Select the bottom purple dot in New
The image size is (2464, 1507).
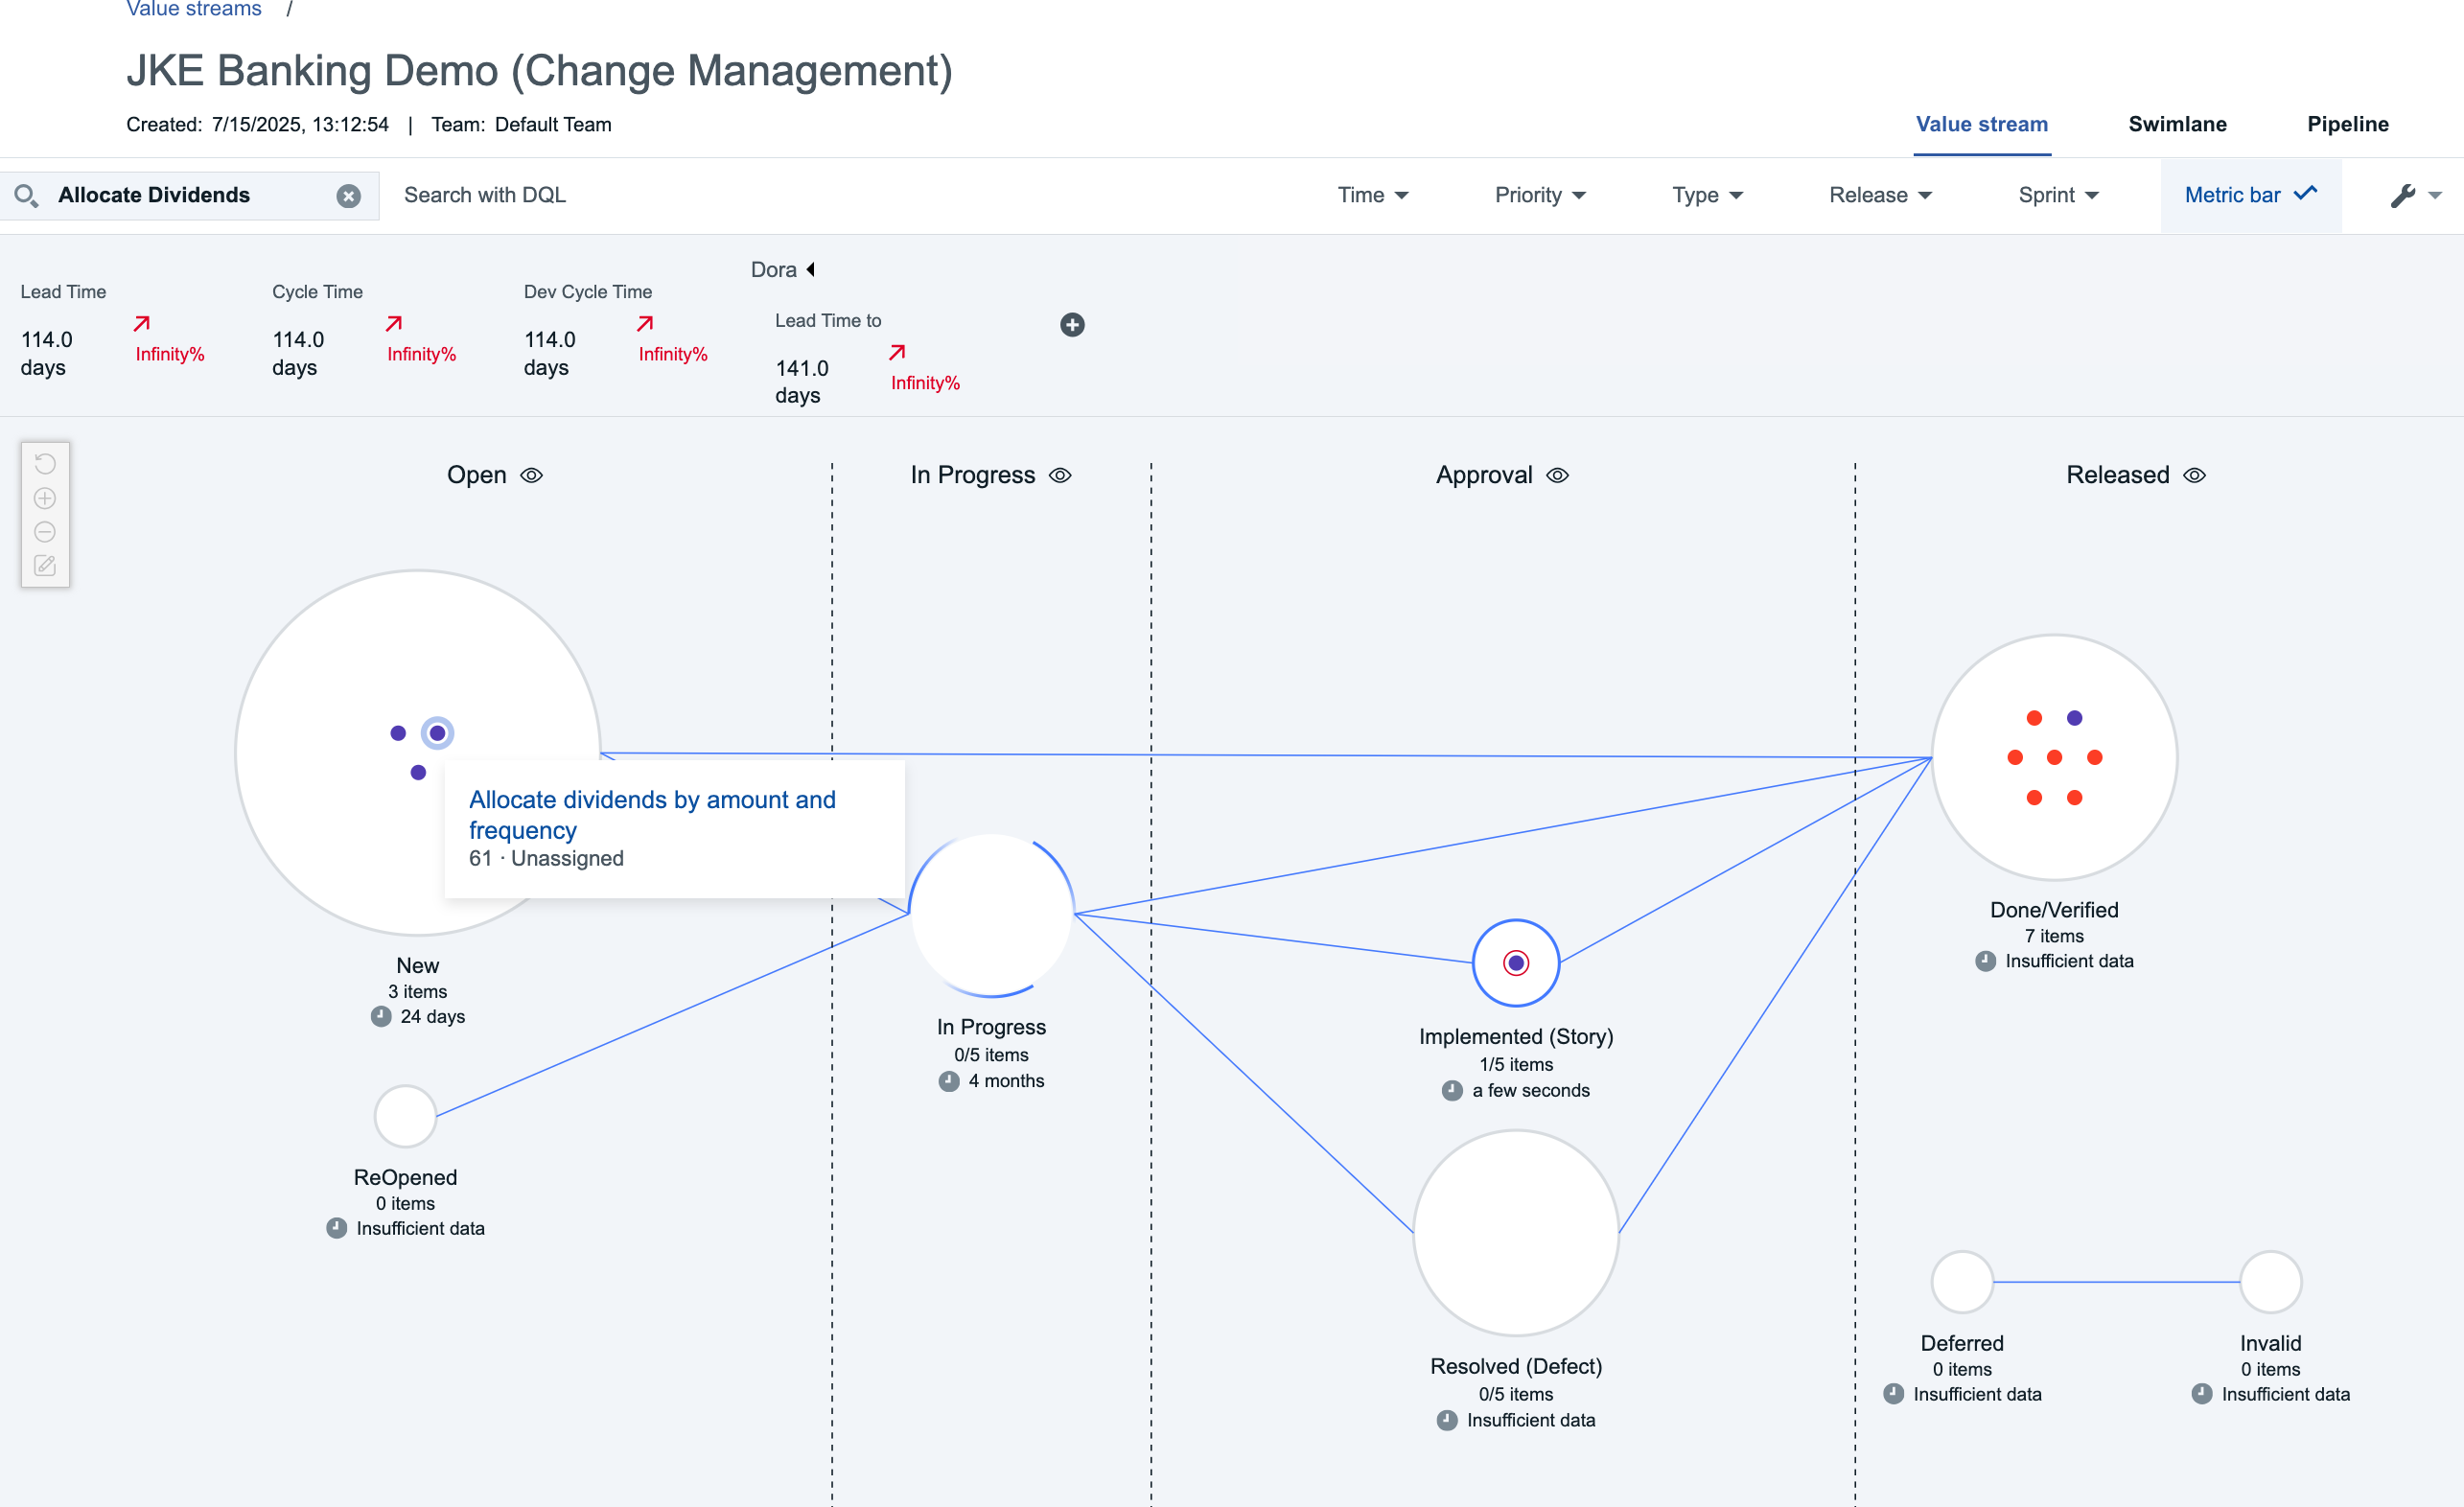point(418,773)
